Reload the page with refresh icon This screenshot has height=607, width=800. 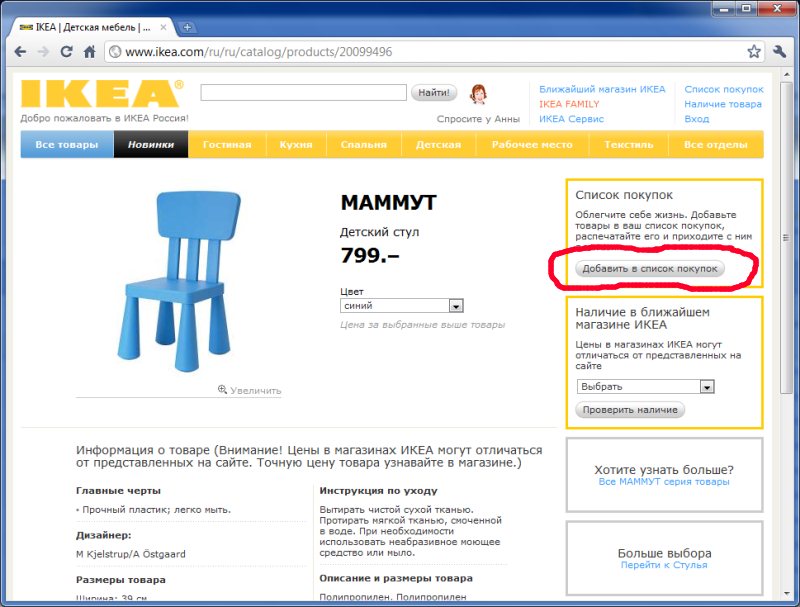click(67, 51)
